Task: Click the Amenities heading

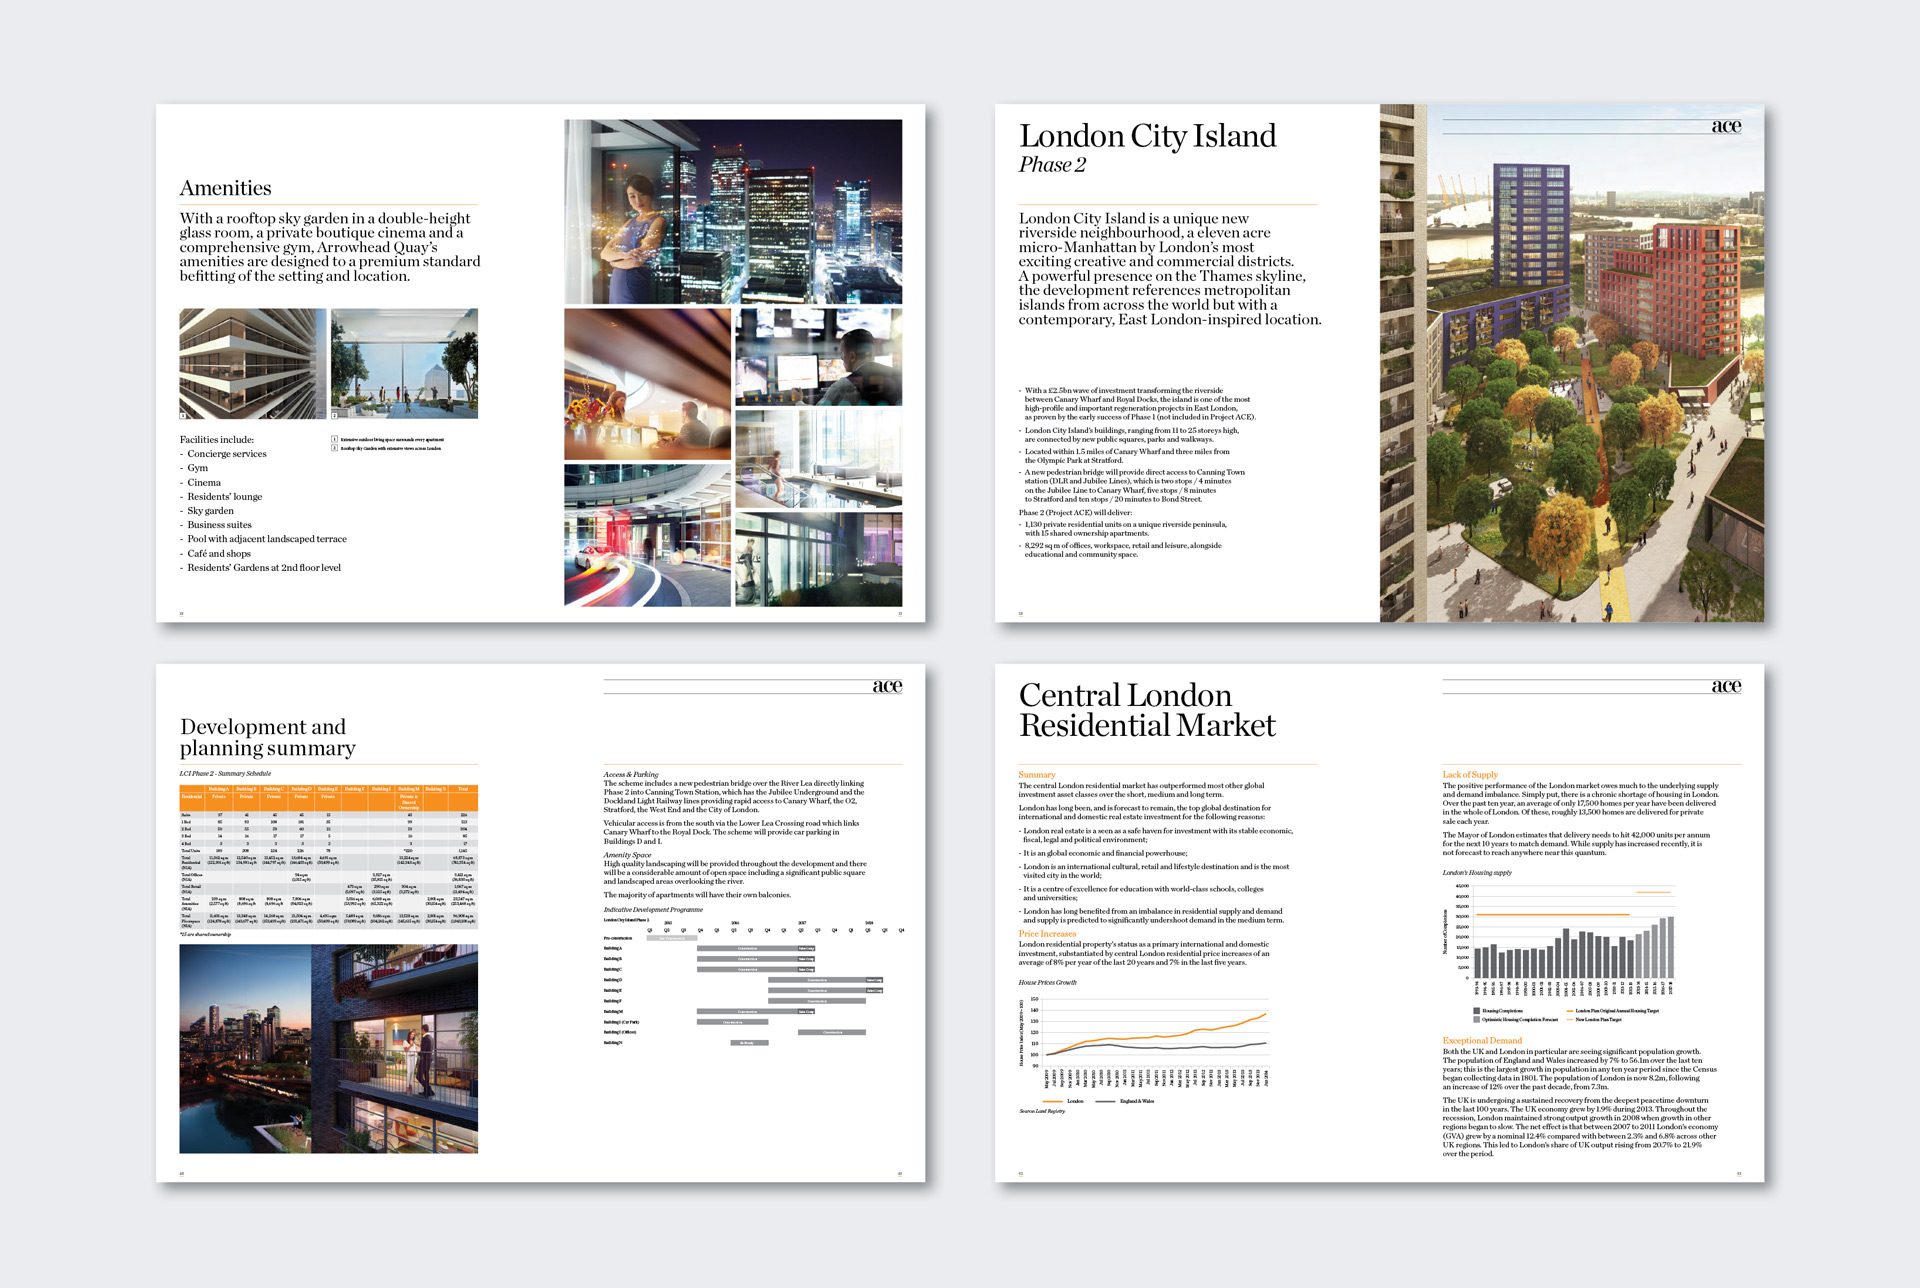Action: 226,189
